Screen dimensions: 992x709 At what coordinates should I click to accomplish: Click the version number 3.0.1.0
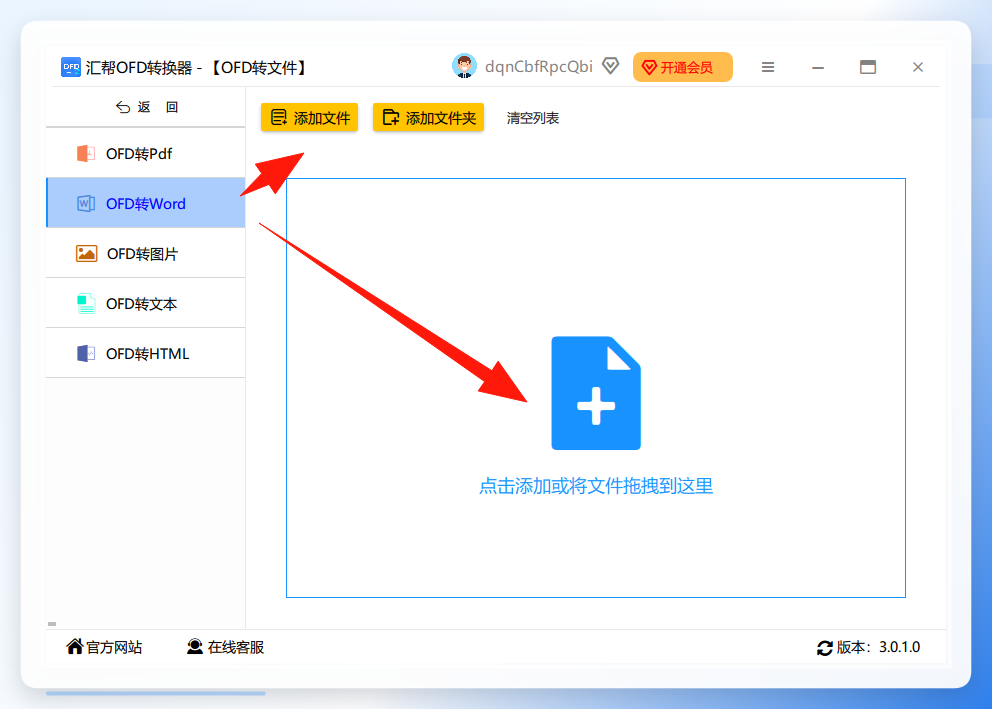click(899, 647)
